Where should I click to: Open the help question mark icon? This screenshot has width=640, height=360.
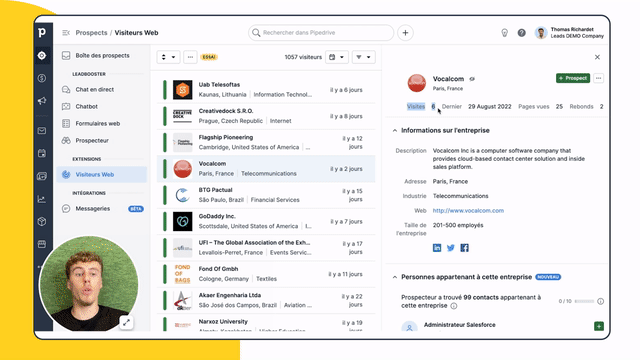522,33
